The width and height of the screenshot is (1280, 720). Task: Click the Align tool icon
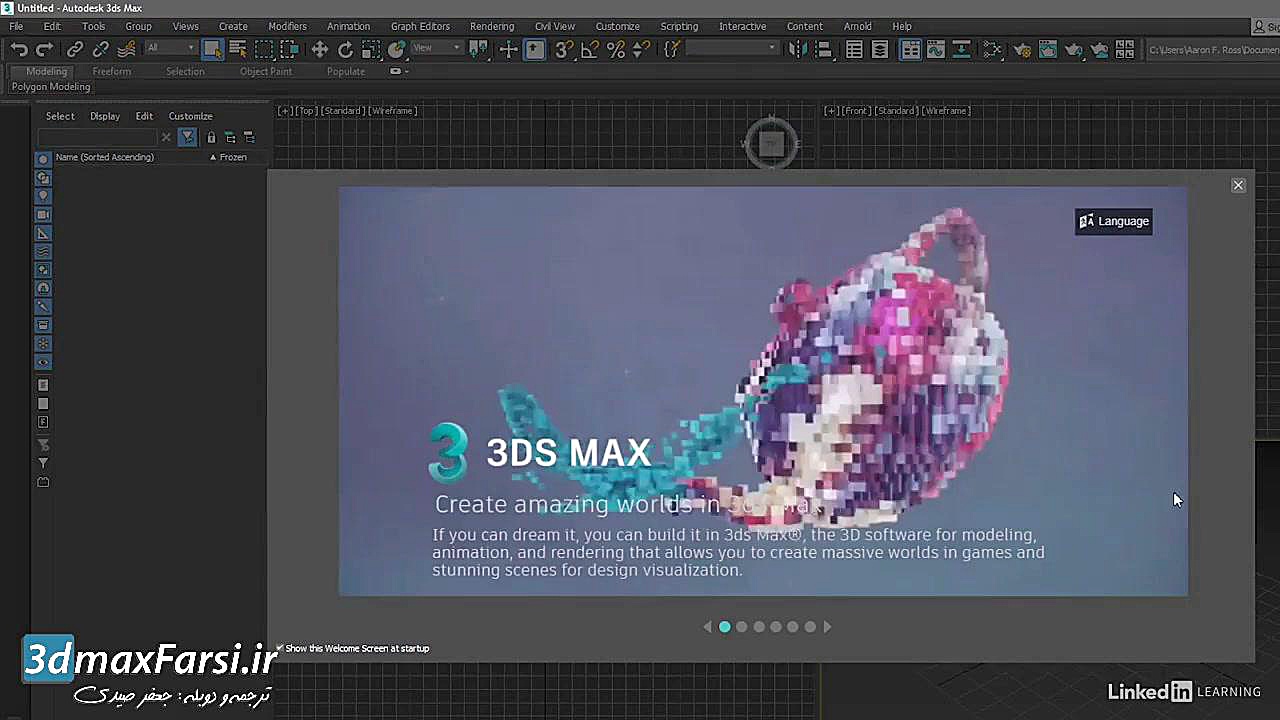823,49
